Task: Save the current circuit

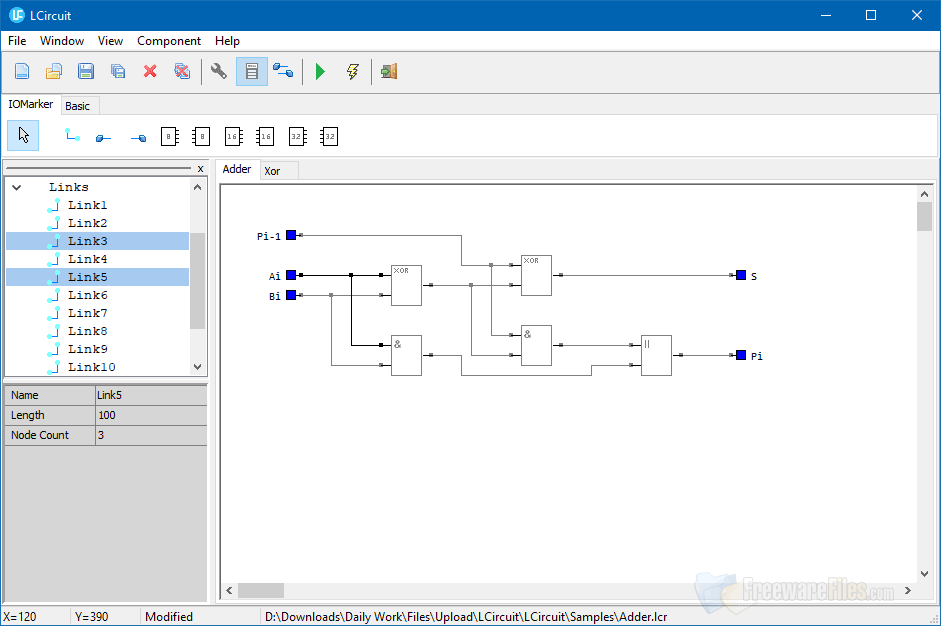Action: coord(86,71)
